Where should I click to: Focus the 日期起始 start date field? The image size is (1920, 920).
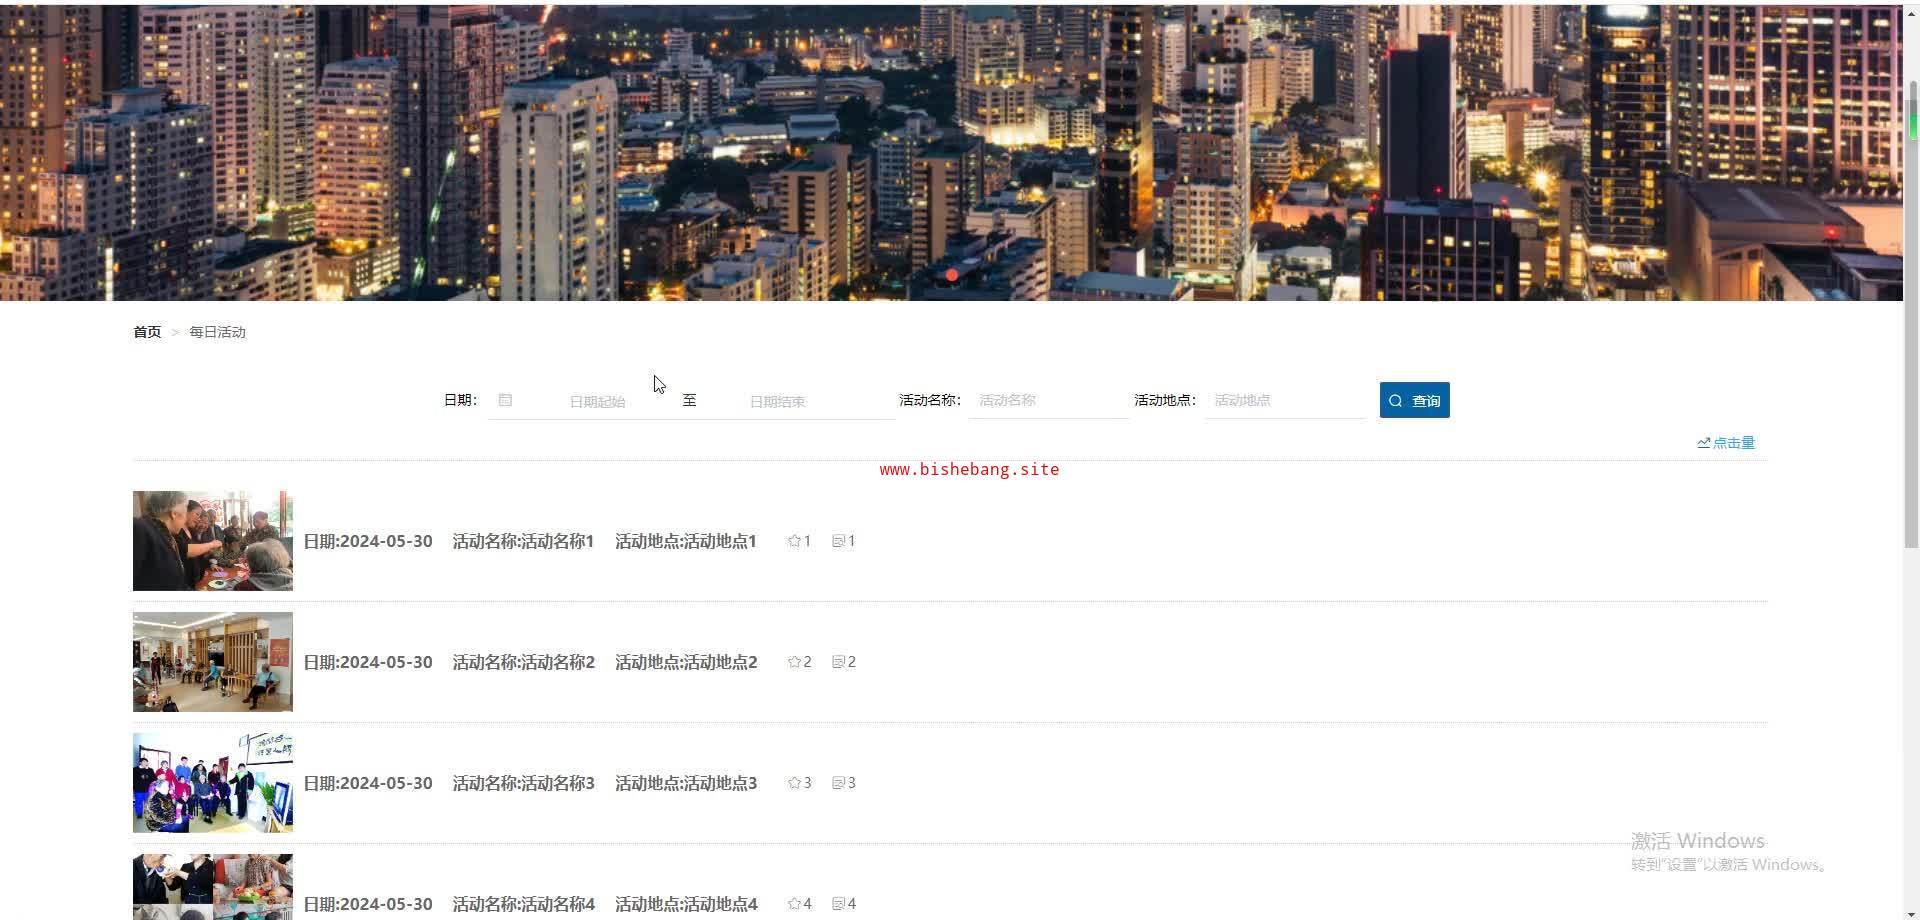[597, 401]
